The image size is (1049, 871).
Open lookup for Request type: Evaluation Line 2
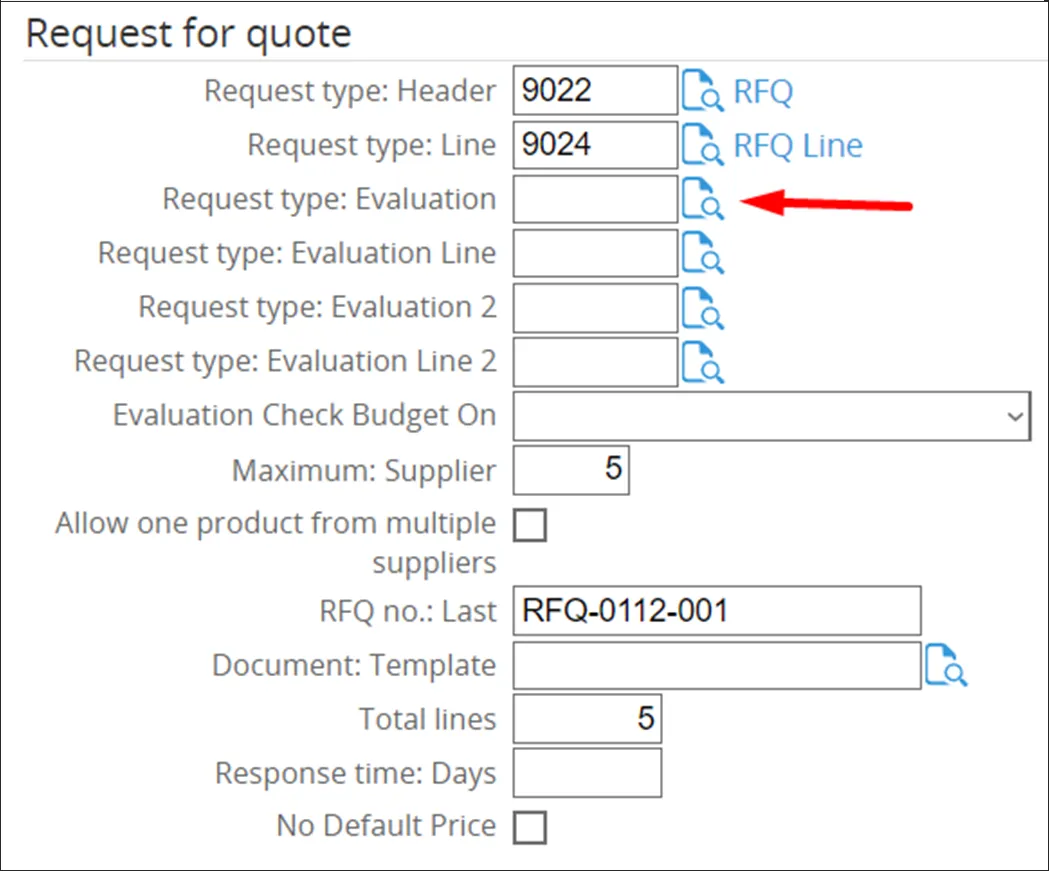(703, 361)
